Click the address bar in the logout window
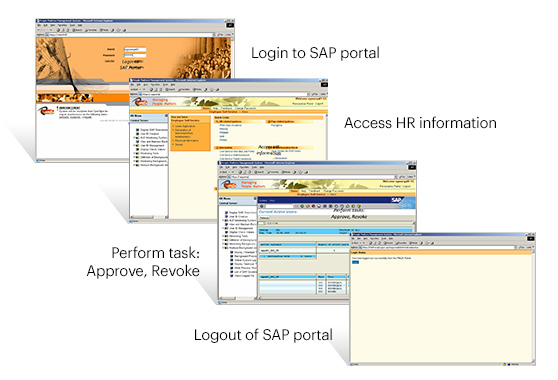Screen dimensions: 558x380 [x=438, y=247]
